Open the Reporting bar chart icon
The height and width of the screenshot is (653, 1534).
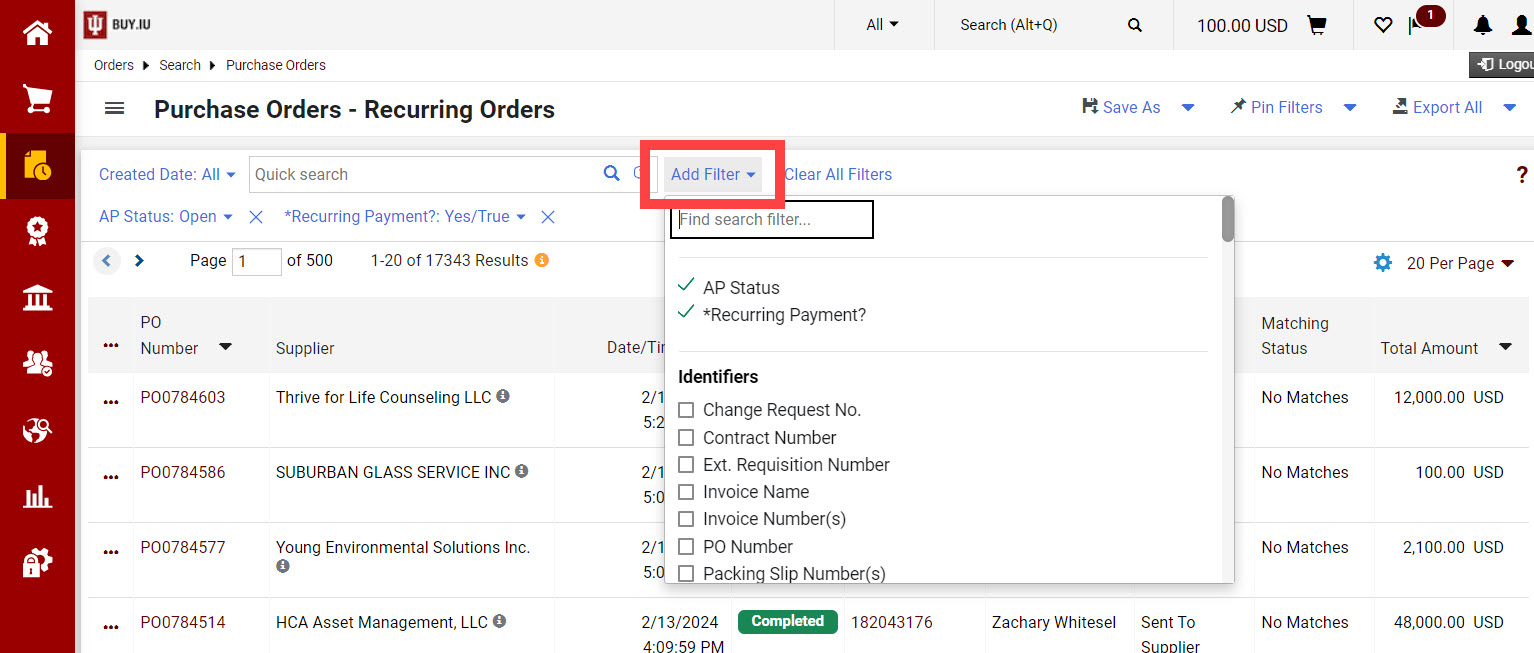pyautogui.click(x=37, y=496)
